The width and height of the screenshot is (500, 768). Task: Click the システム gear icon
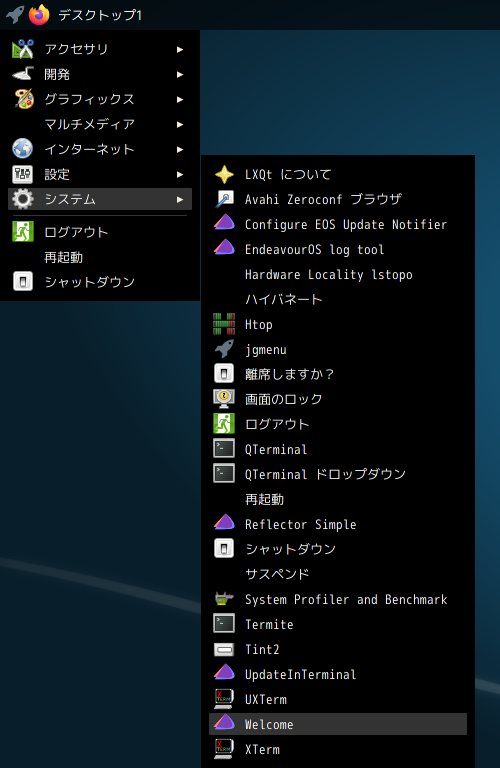(23, 199)
